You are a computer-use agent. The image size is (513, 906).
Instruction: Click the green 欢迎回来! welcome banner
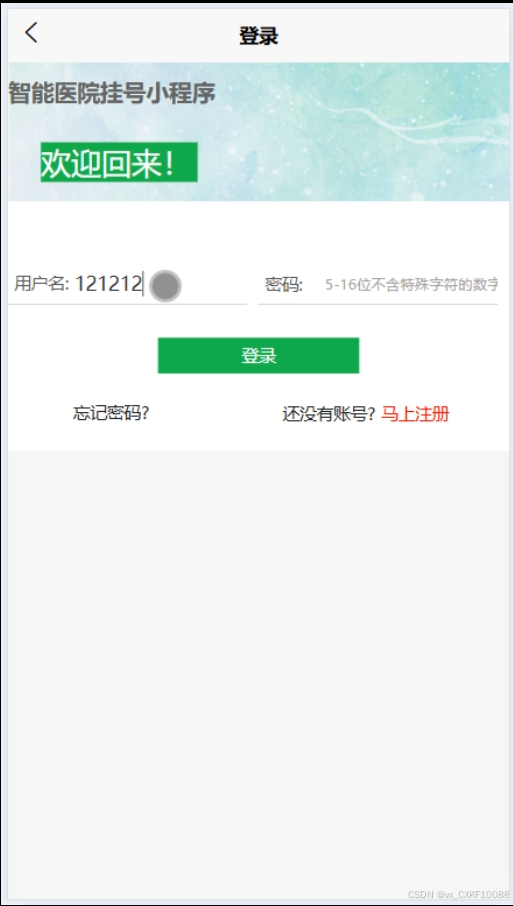119,162
